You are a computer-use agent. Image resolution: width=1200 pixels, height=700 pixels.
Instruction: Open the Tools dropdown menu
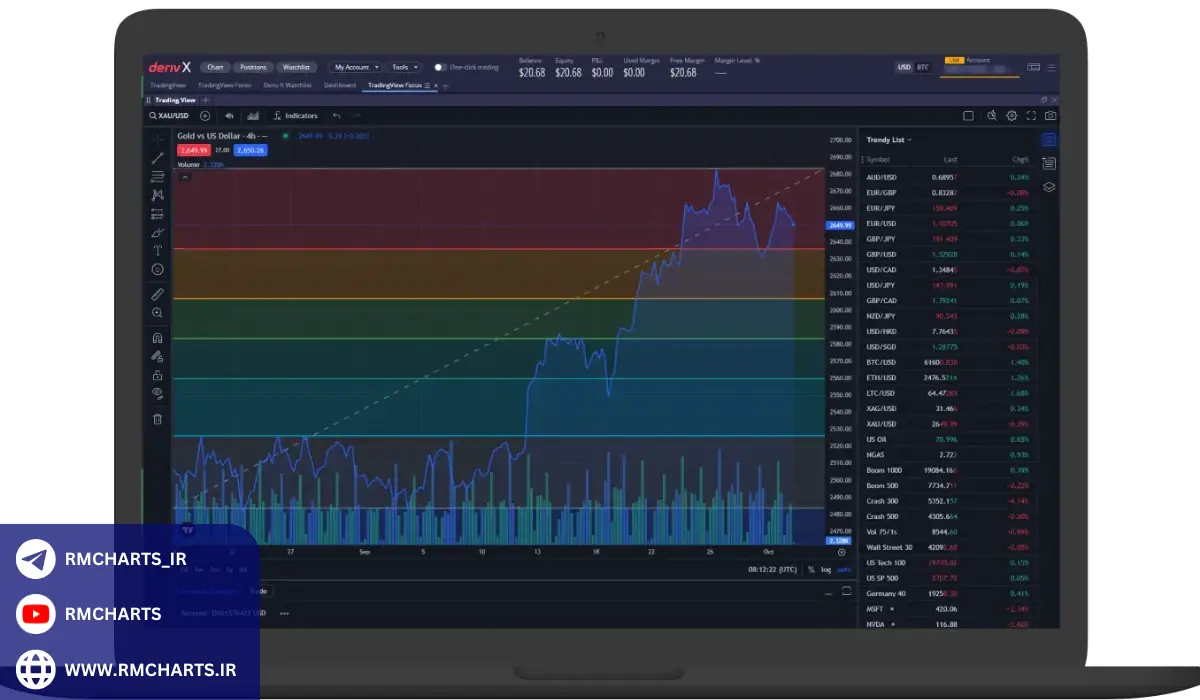point(404,67)
